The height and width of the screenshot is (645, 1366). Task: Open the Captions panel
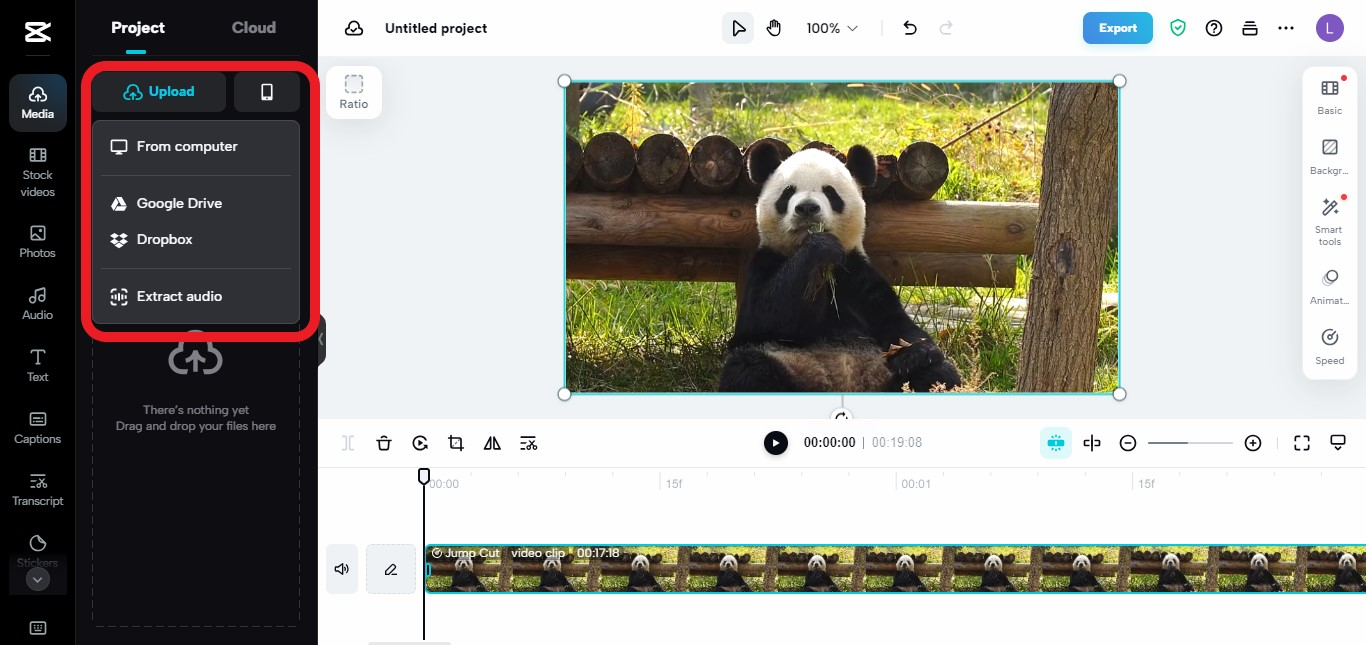pyautogui.click(x=37, y=426)
